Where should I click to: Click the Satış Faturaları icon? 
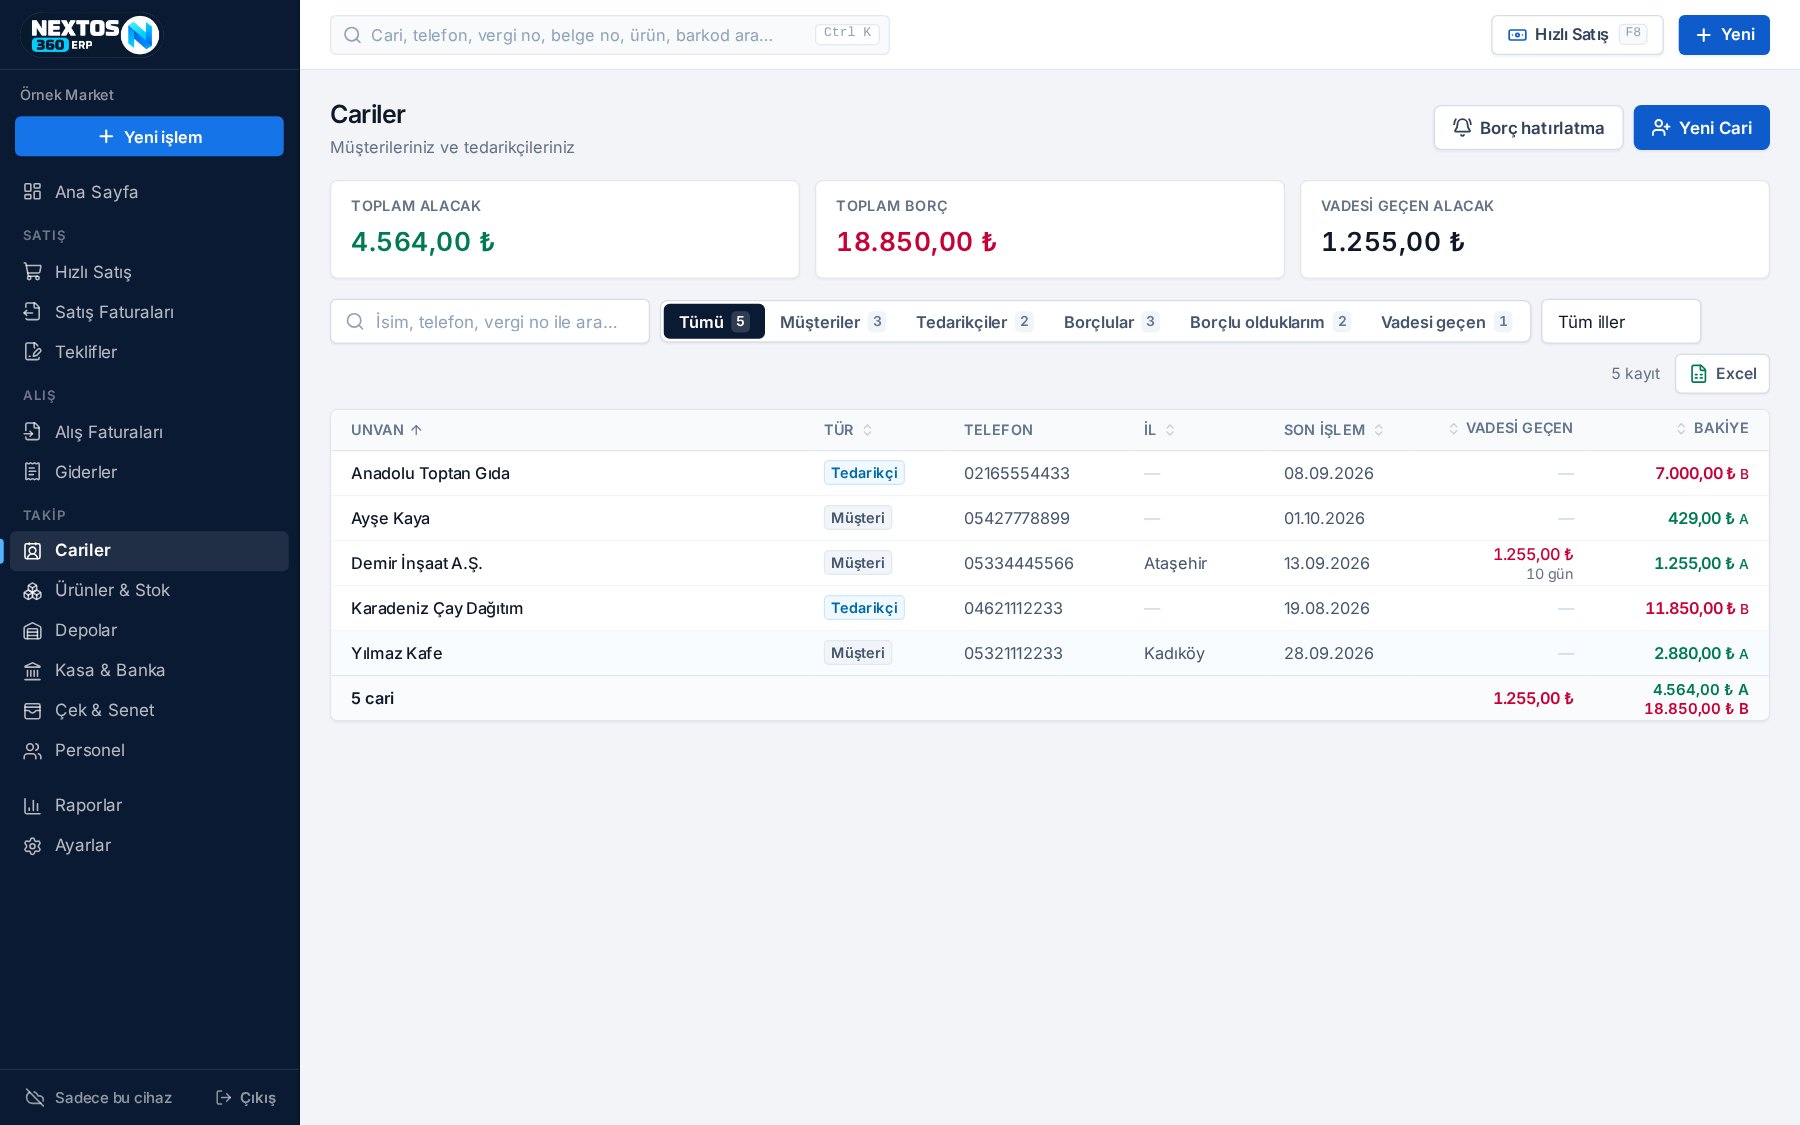pyautogui.click(x=33, y=312)
